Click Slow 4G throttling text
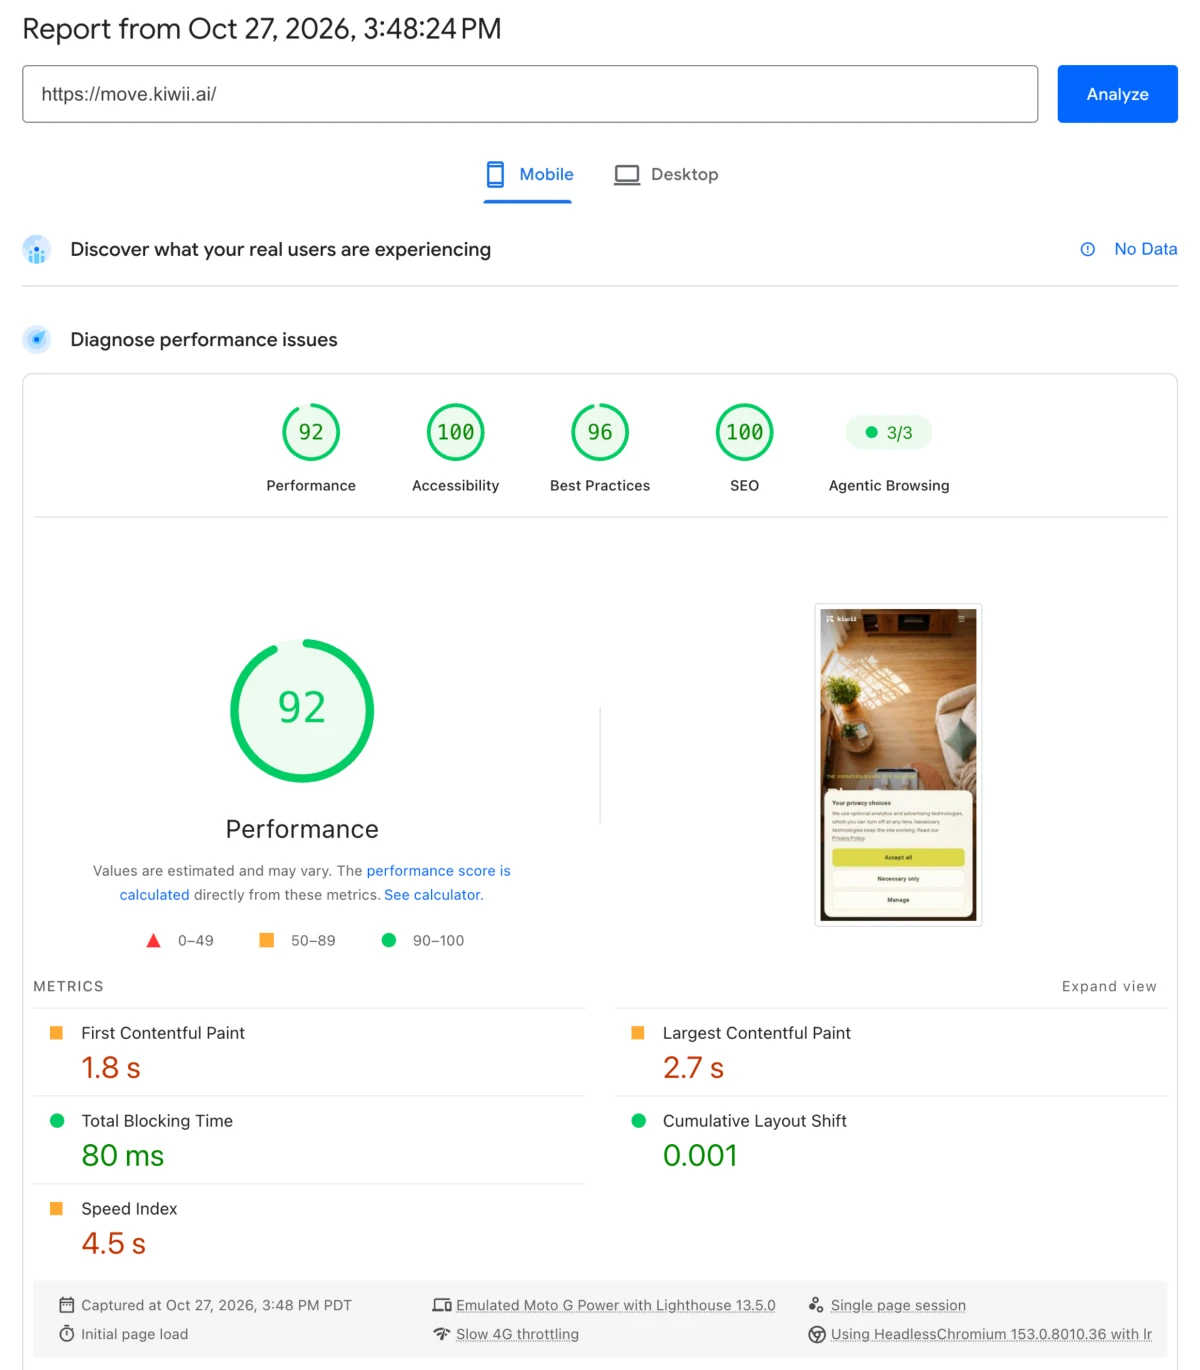This screenshot has height=1370, width=1200. (517, 1334)
